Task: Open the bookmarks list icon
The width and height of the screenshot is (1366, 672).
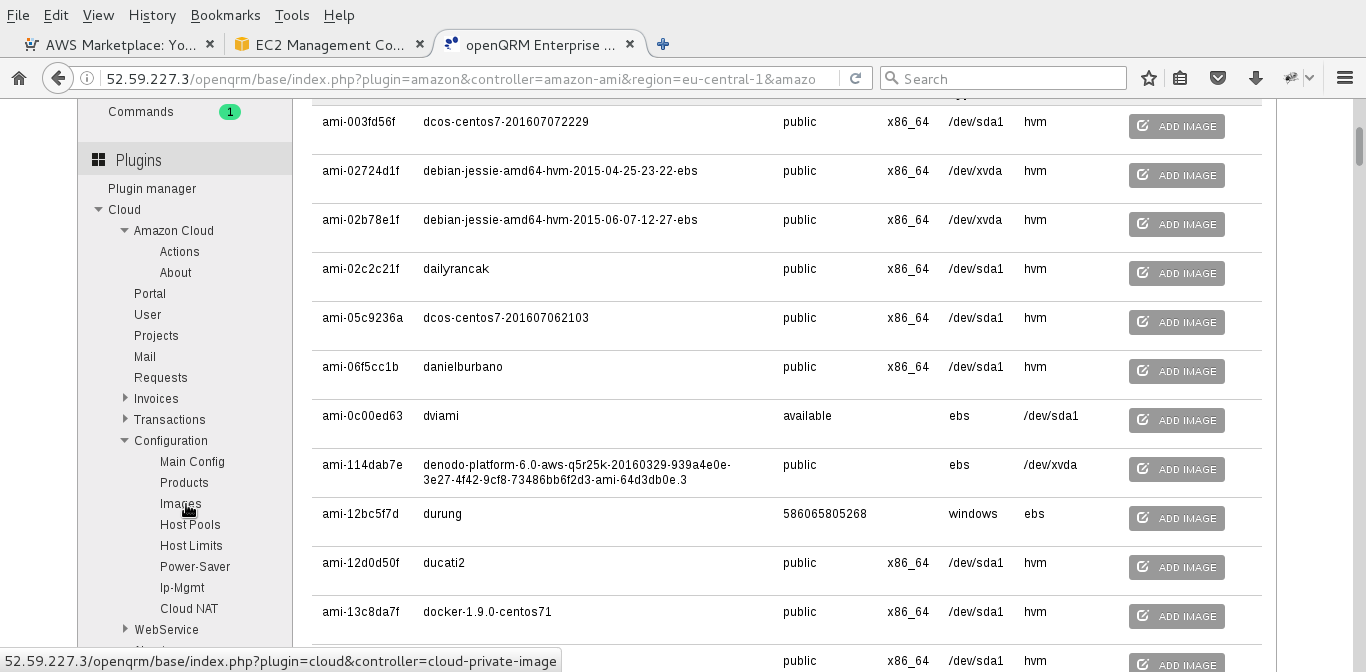Action: pos(1180,78)
